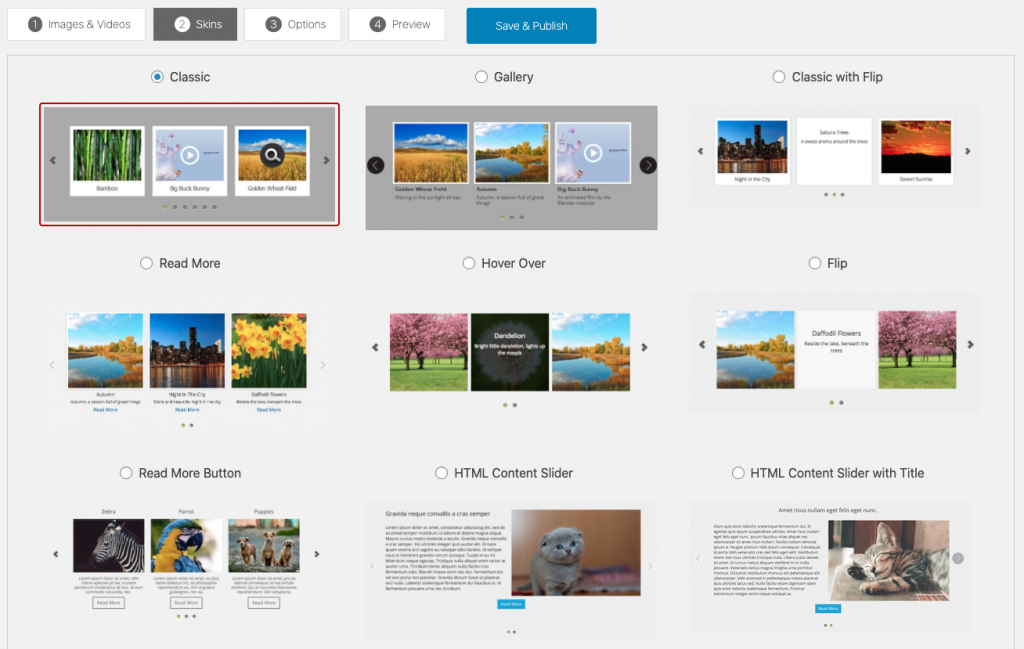Switch to the Images & Videos step
The image size is (1024, 649).
coord(76,24)
